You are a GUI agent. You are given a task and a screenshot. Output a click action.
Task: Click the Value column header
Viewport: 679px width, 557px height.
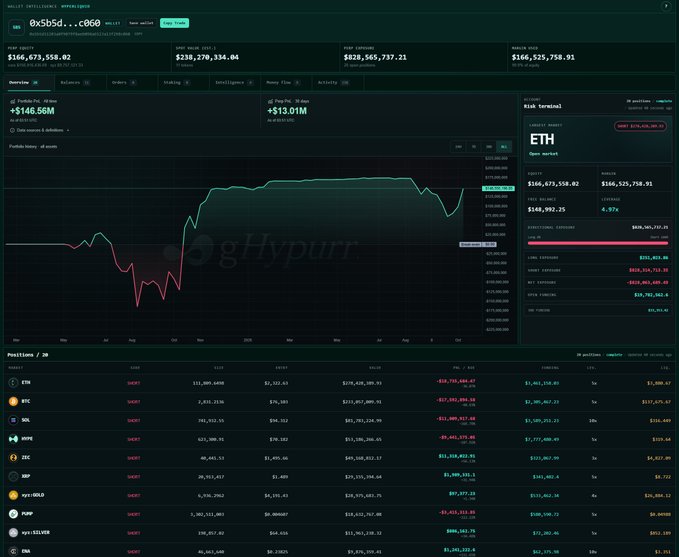(x=375, y=368)
